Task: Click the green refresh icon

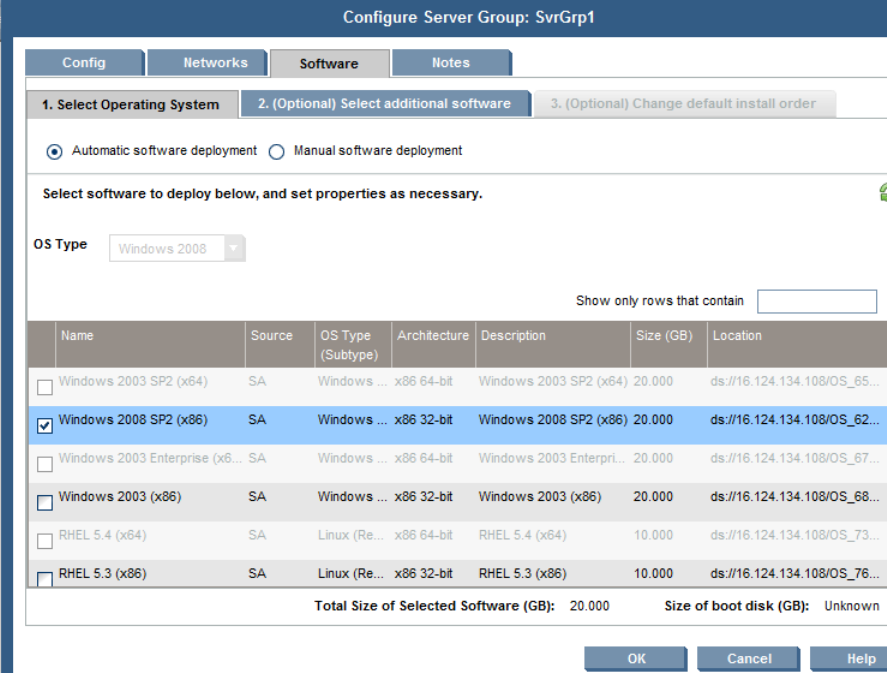Action: tap(882, 193)
